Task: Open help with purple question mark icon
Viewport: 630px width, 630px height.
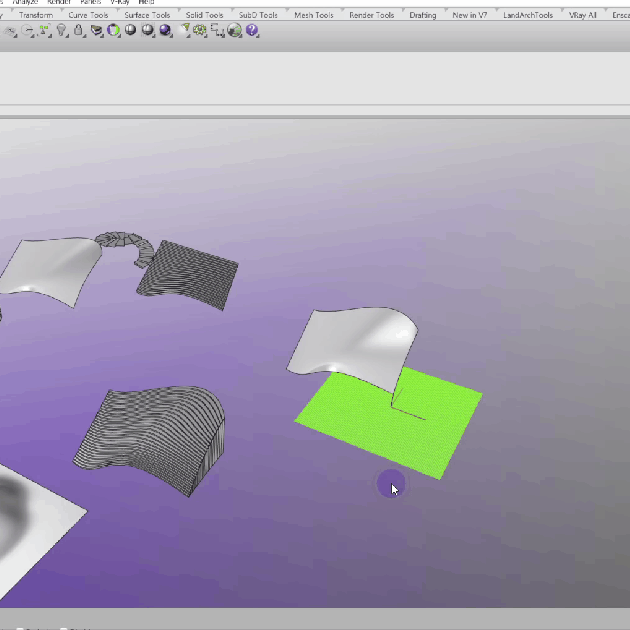Action: pyautogui.click(x=252, y=31)
